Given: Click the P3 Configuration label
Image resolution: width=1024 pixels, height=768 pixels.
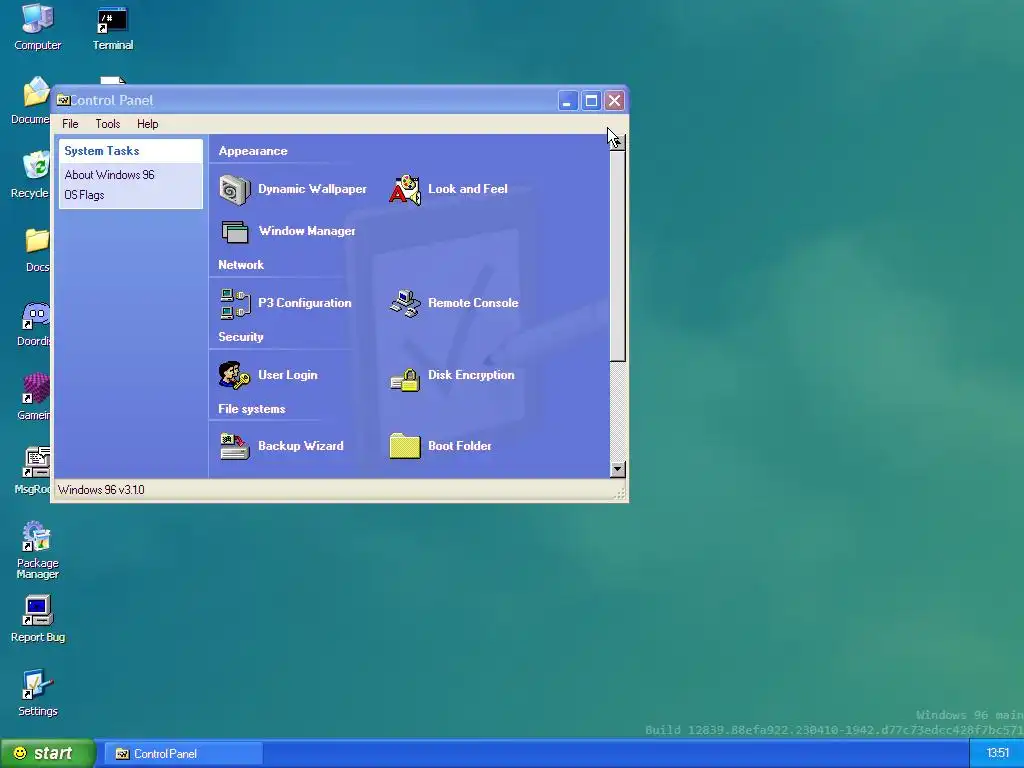Looking at the screenshot, I should (304, 303).
